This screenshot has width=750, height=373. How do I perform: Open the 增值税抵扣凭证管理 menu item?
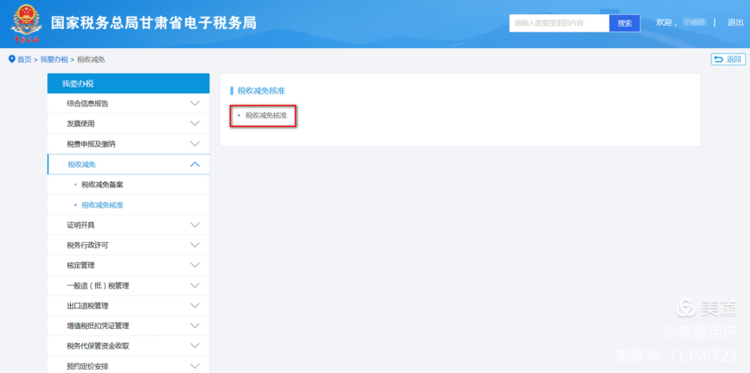128,326
